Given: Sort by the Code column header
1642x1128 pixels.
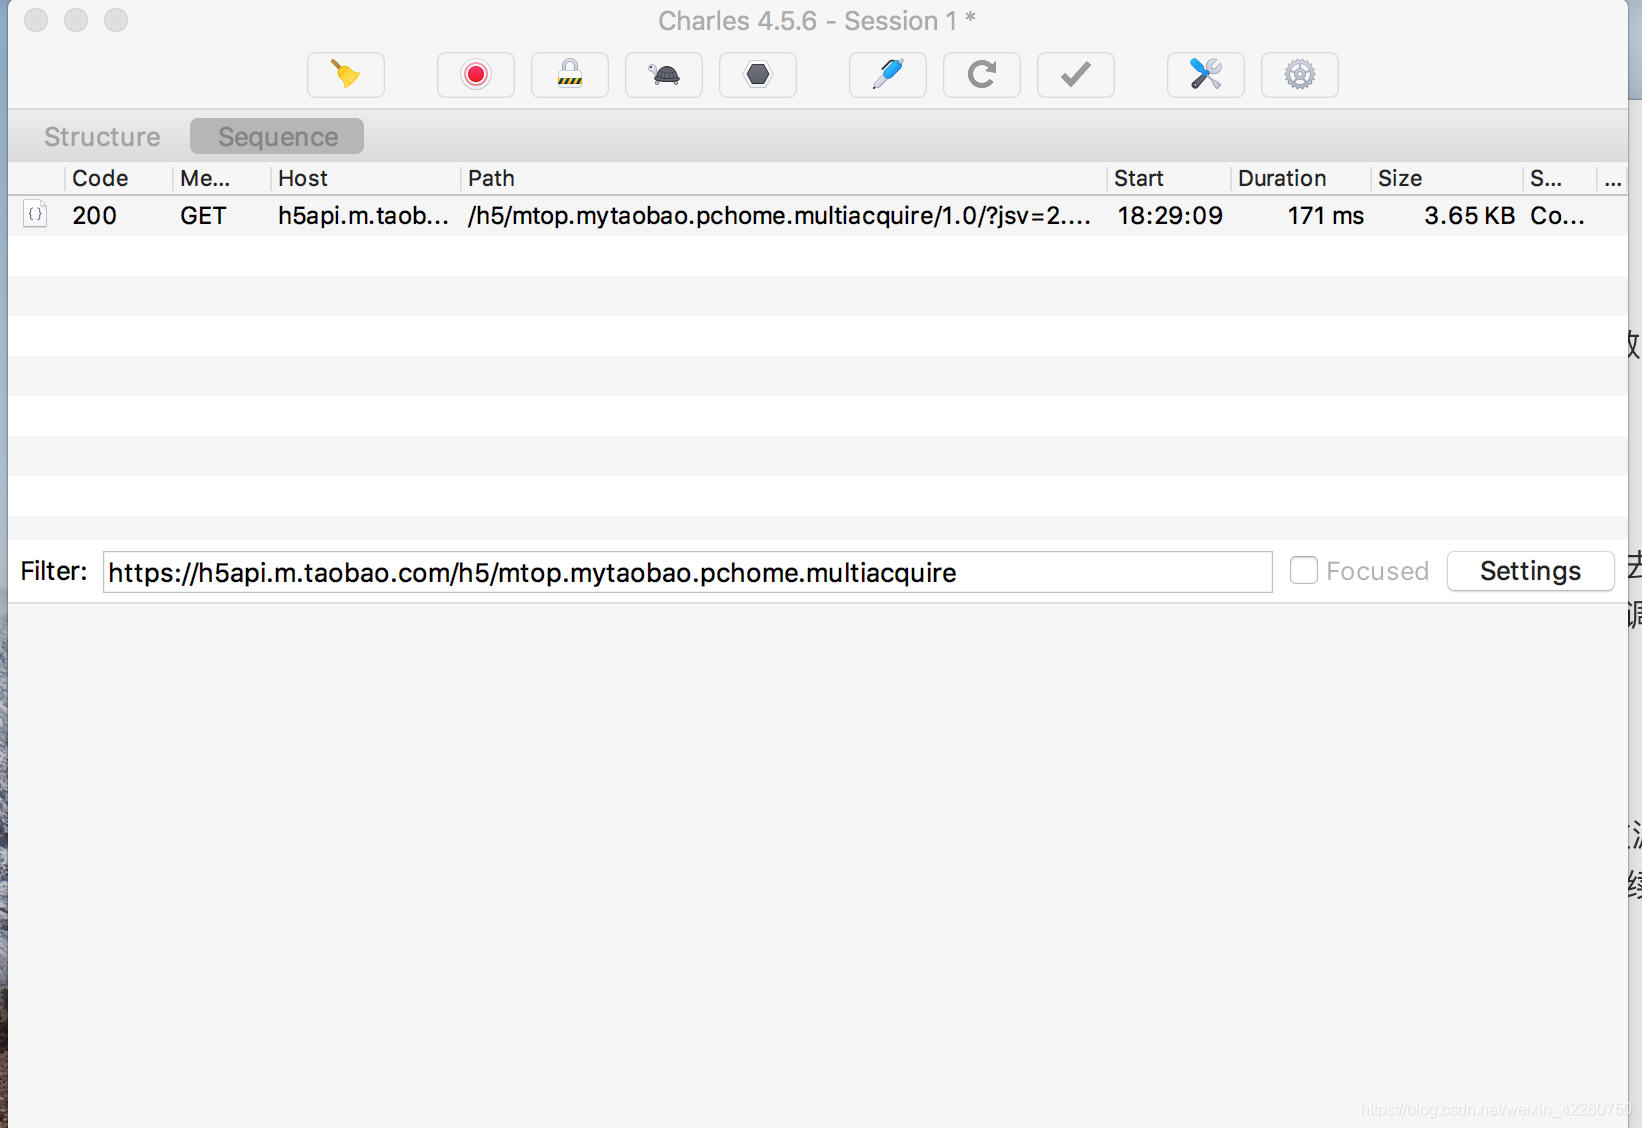Looking at the screenshot, I should coord(118,178).
